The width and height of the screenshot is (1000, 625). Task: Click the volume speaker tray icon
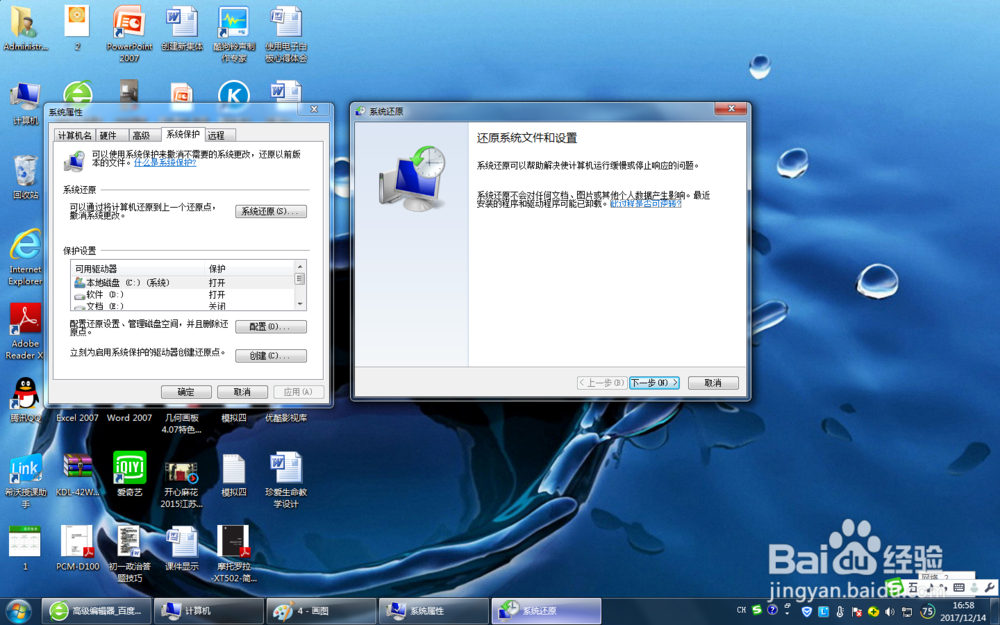coord(890,612)
